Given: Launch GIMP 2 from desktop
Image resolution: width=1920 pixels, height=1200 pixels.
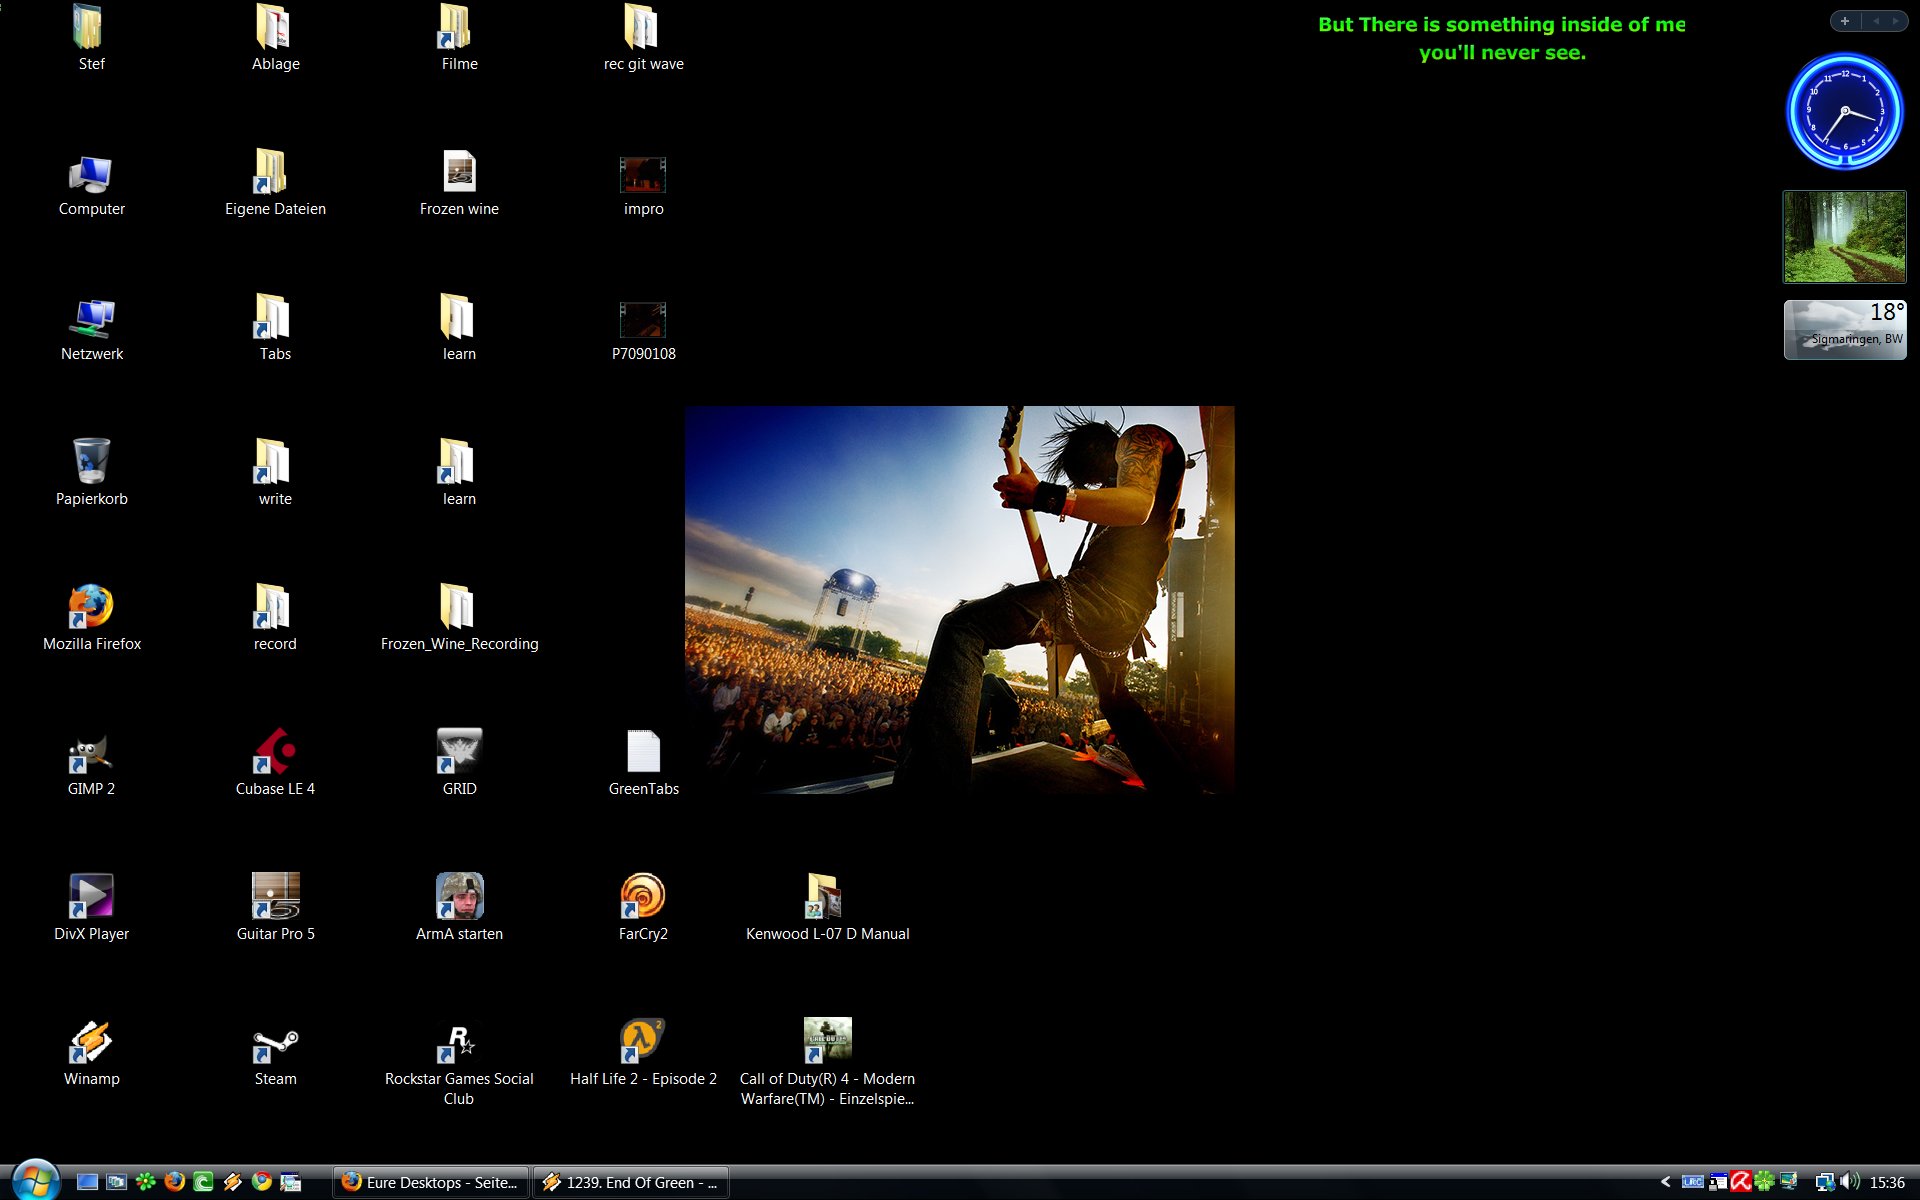Looking at the screenshot, I should (x=91, y=764).
